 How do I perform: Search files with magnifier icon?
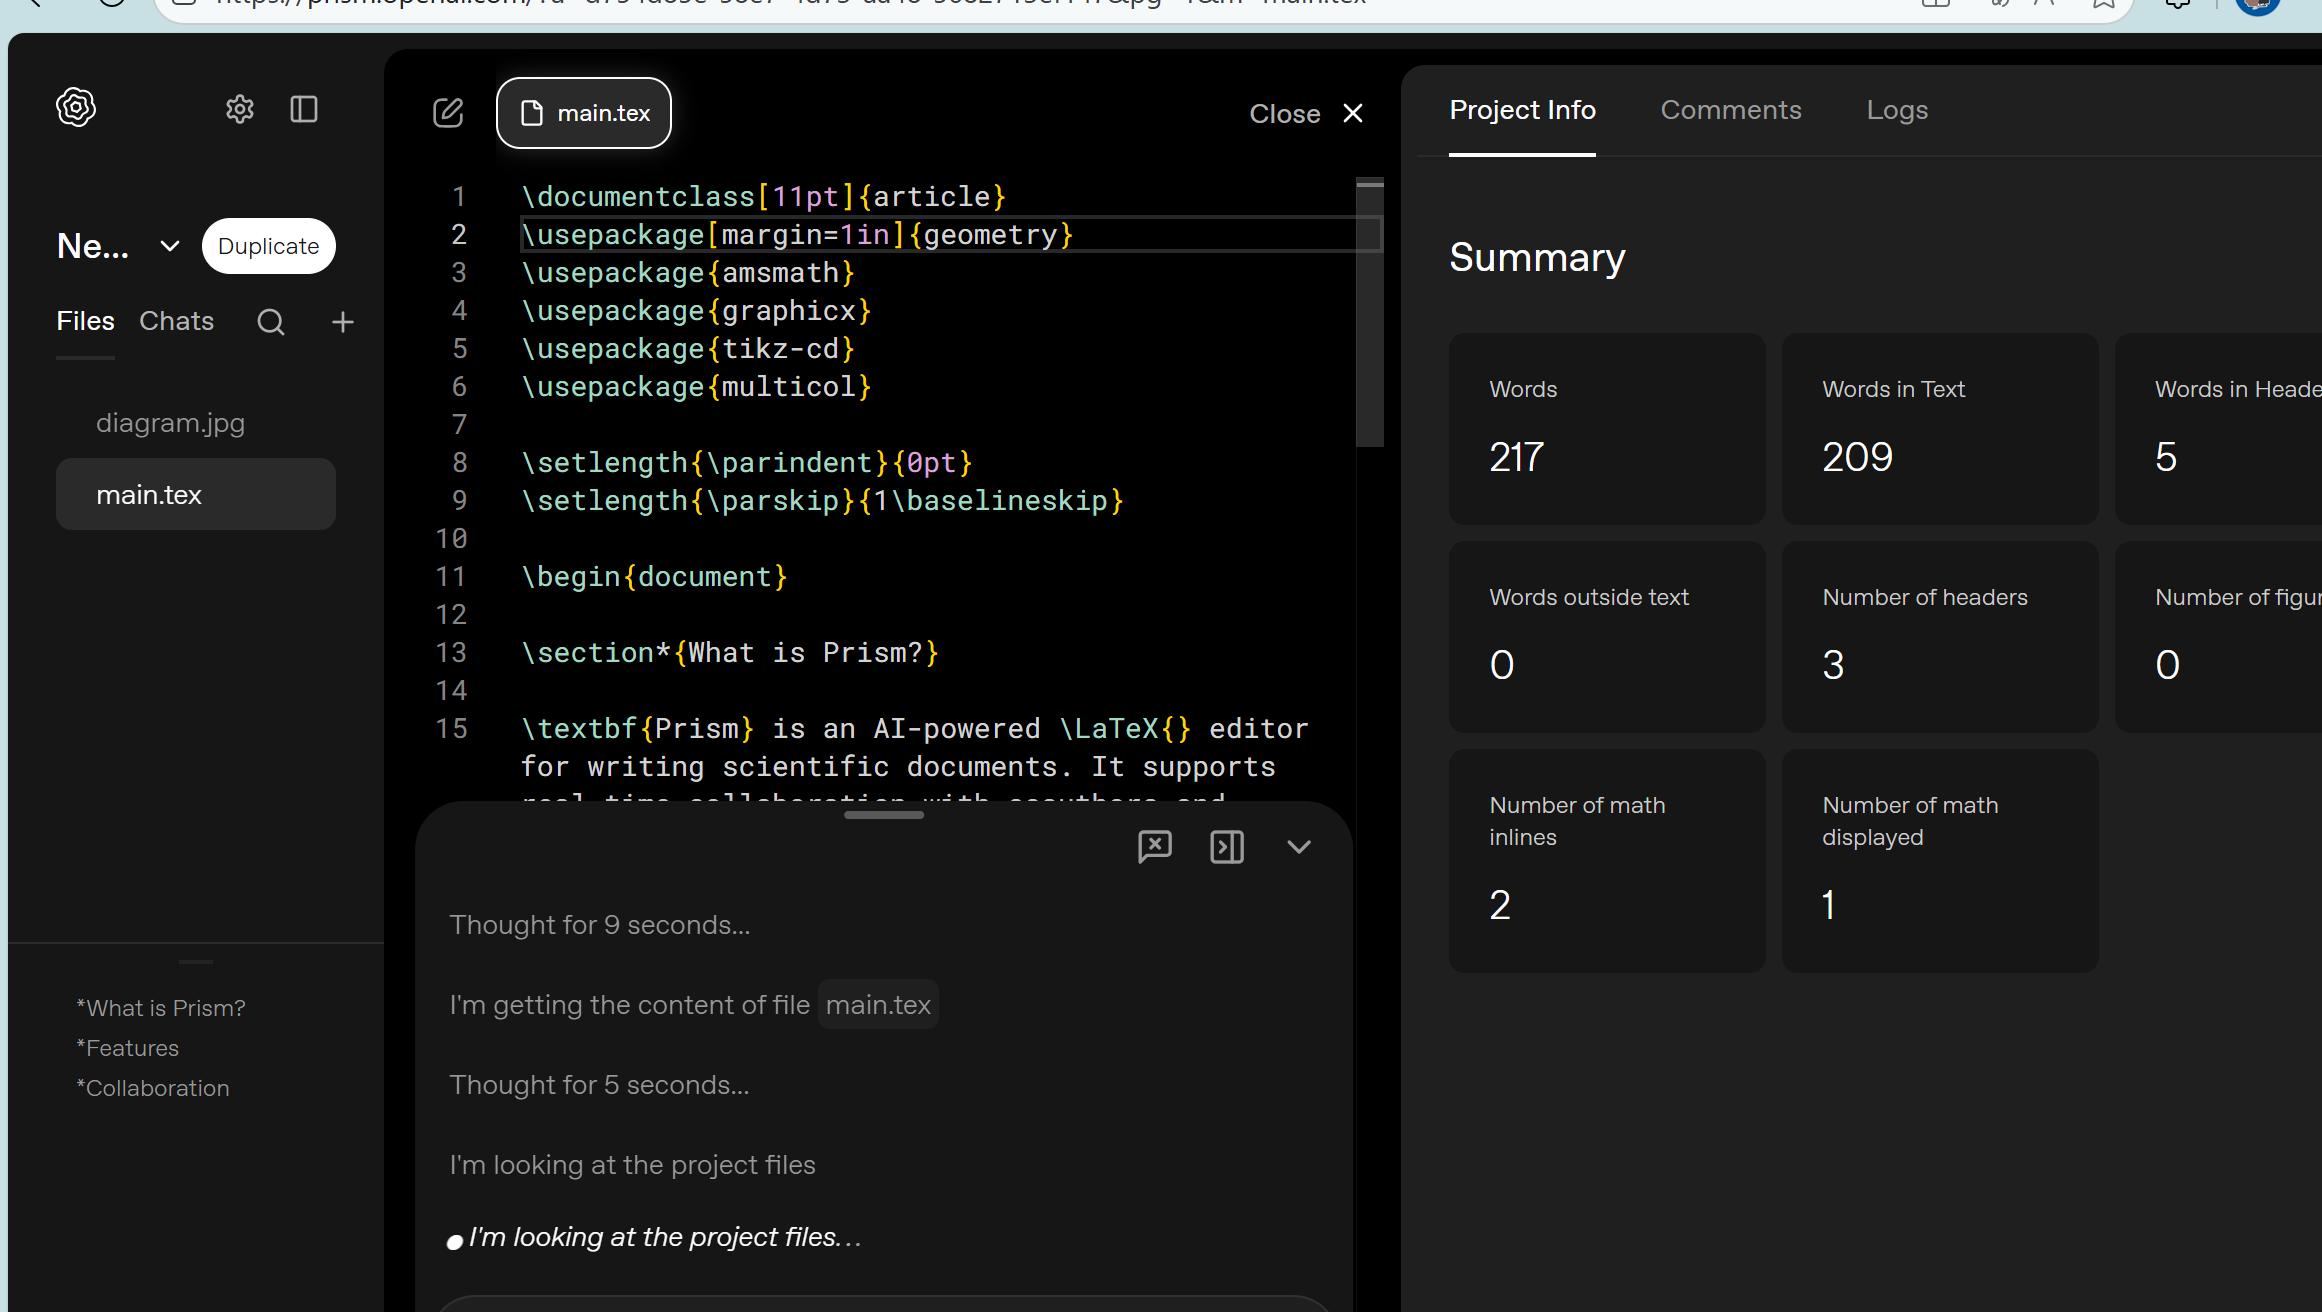[x=271, y=322]
